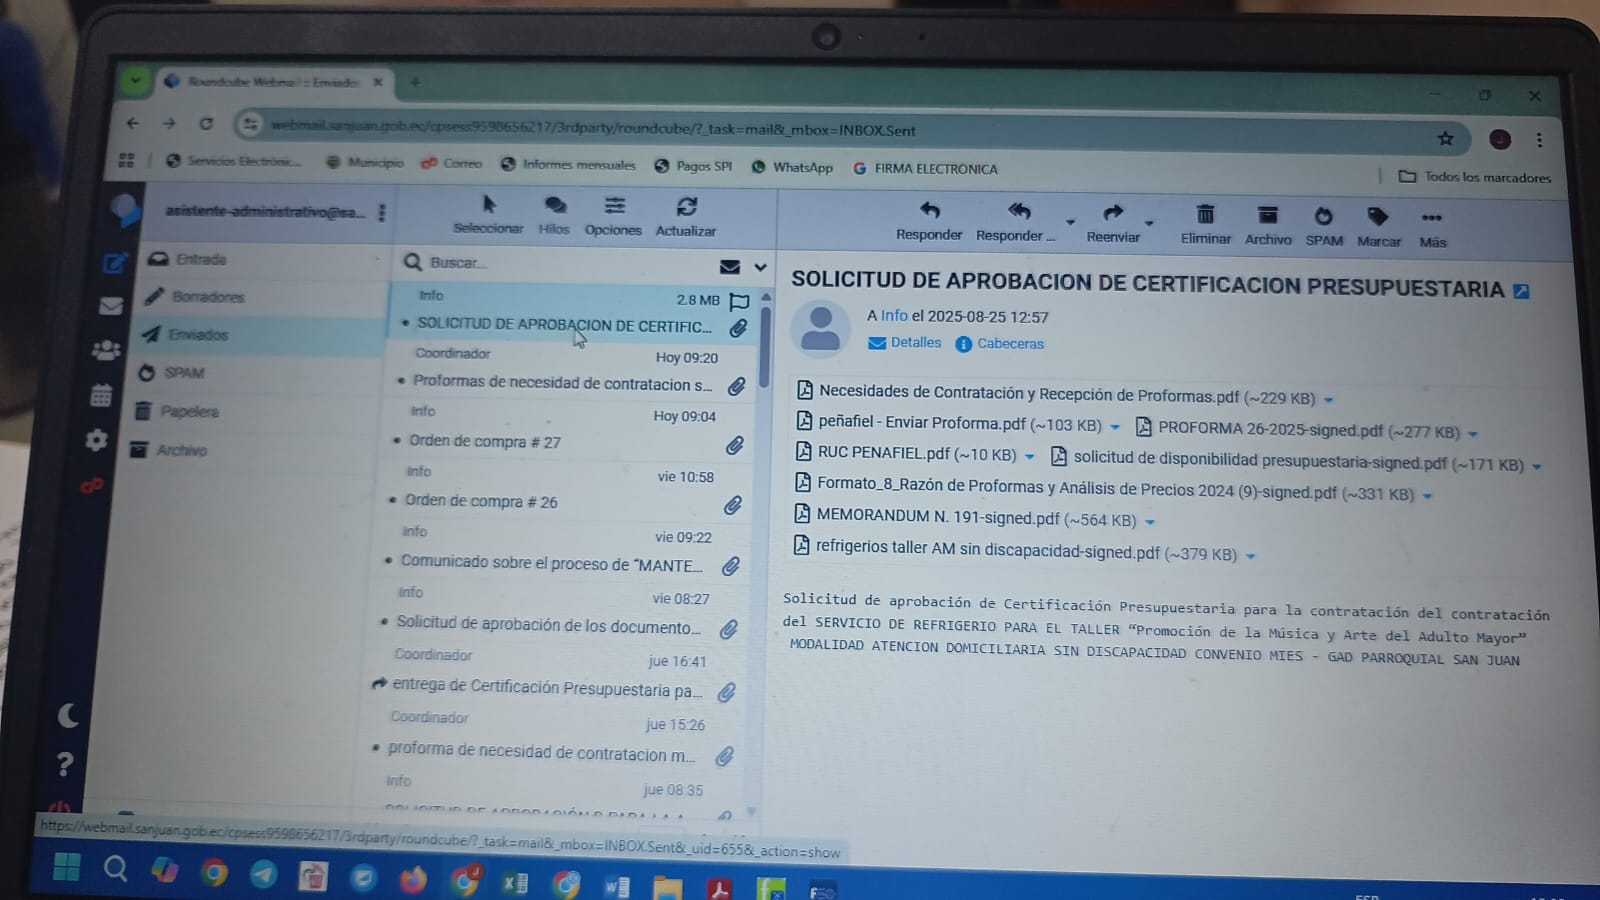Image resolution: width=1600 pixels, height=900 pixels.
Task: Open the message list filter dropdown
Action: pos(760,267)
